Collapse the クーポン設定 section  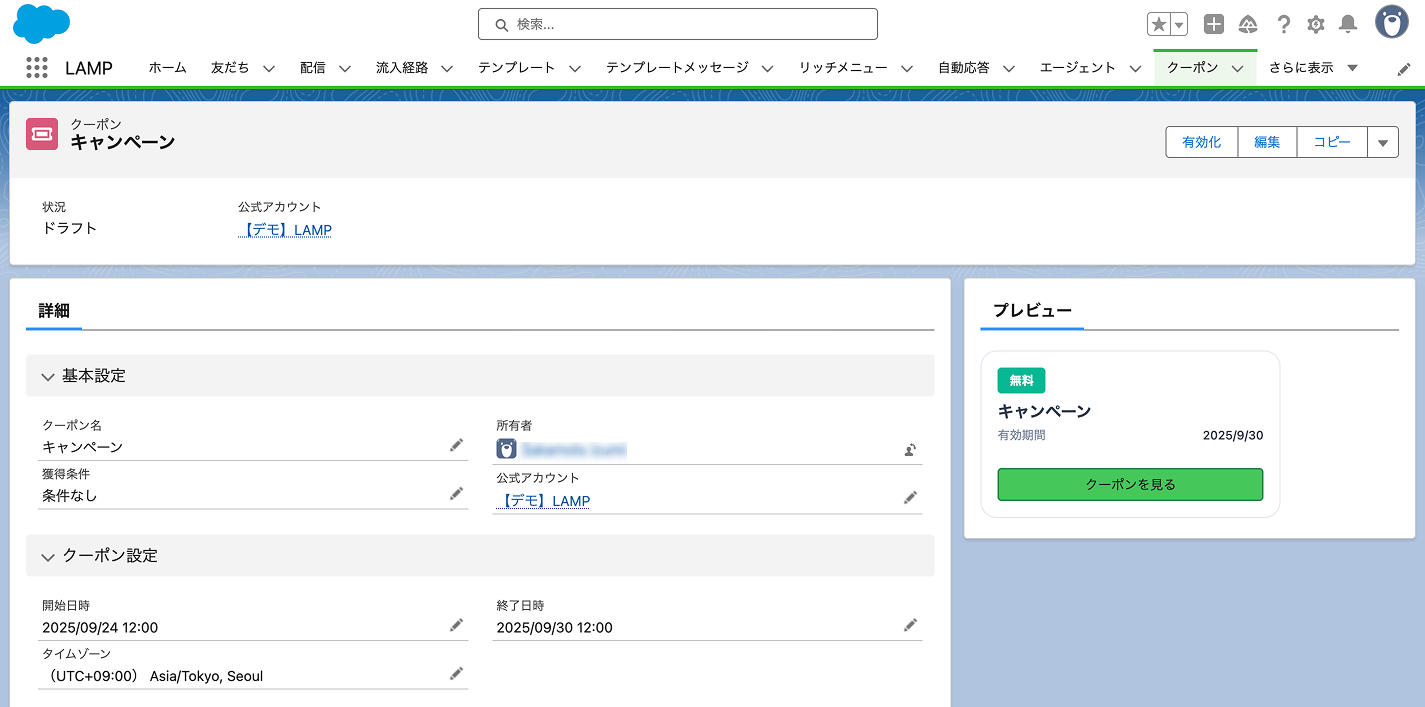click(48, 557)
